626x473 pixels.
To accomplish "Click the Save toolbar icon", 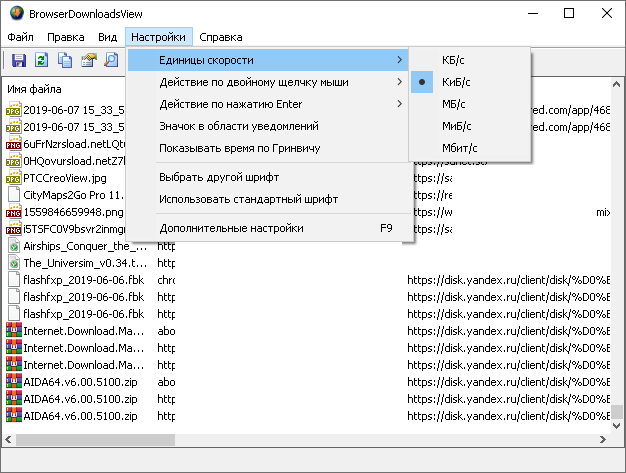I will (x=19, y=60).
